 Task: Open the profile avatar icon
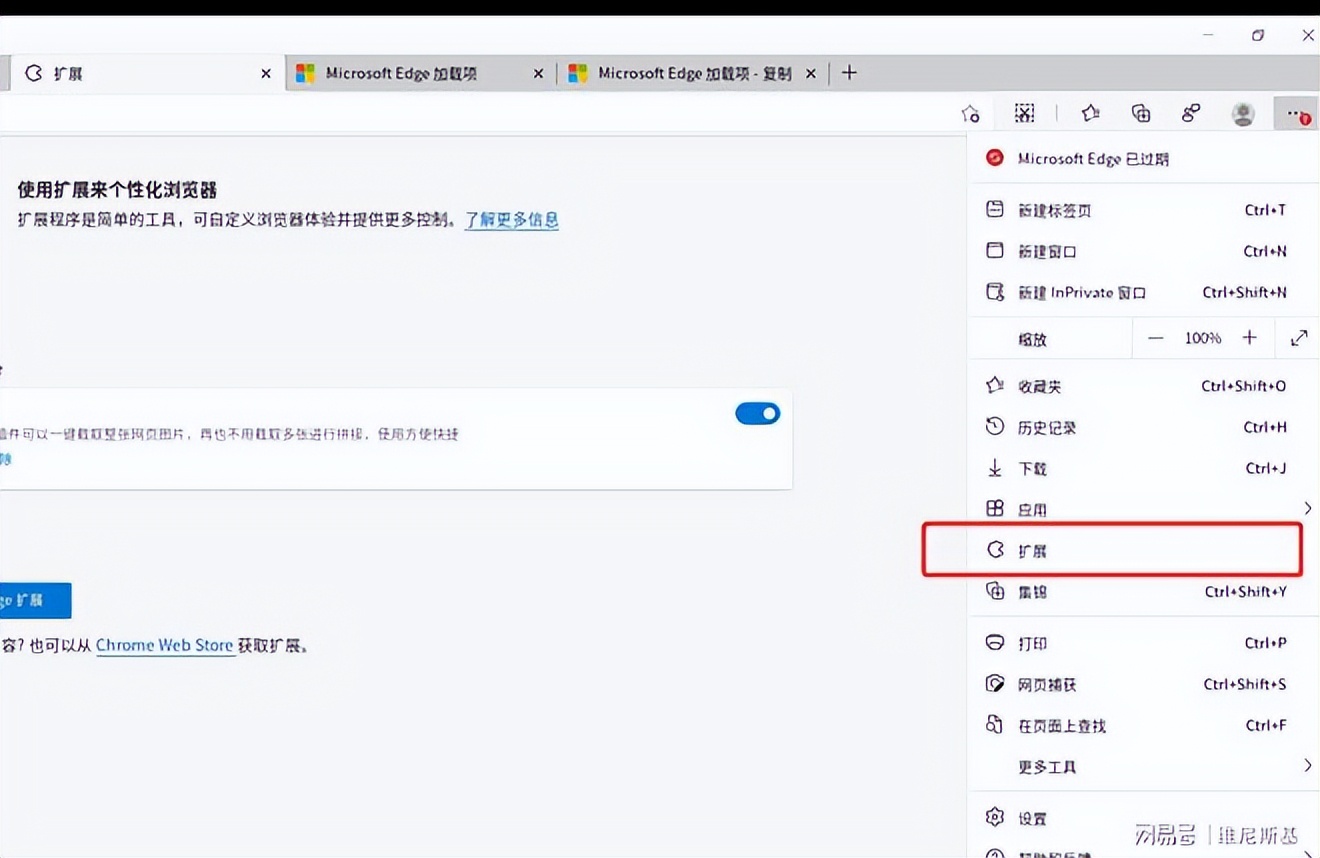pos(1242,113)
